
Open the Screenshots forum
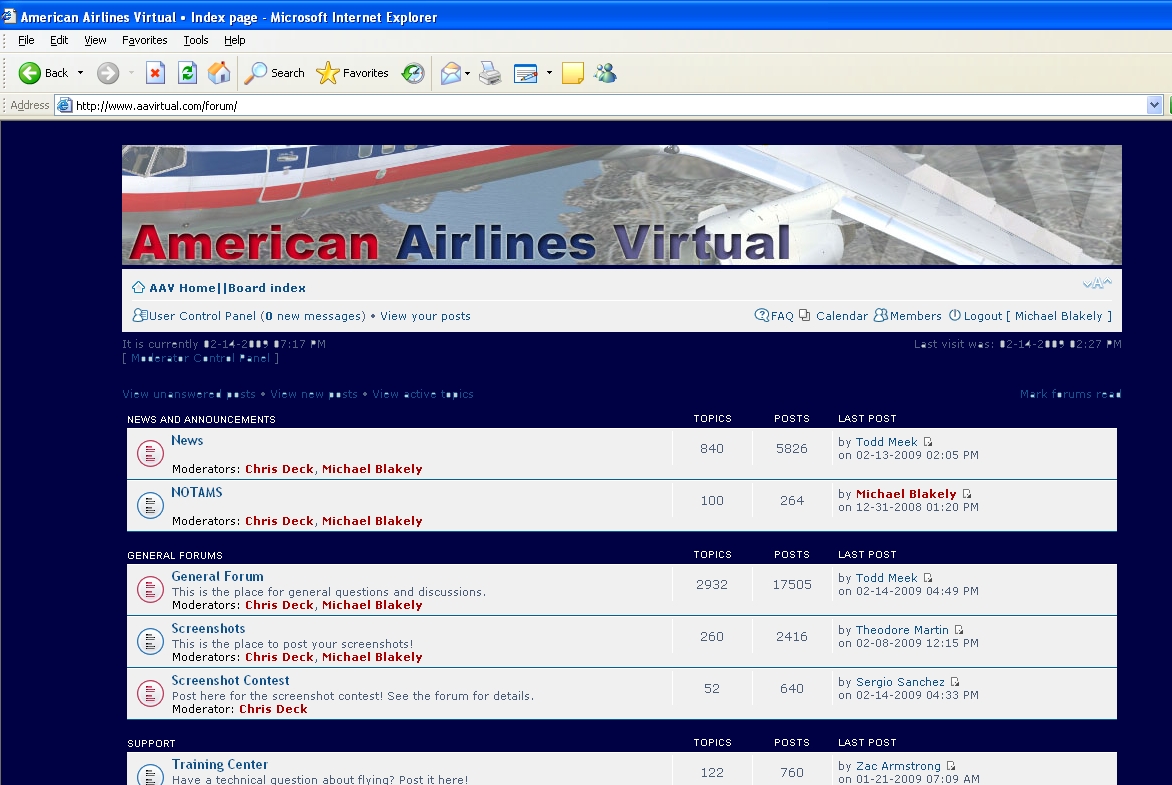coord(208,629)
